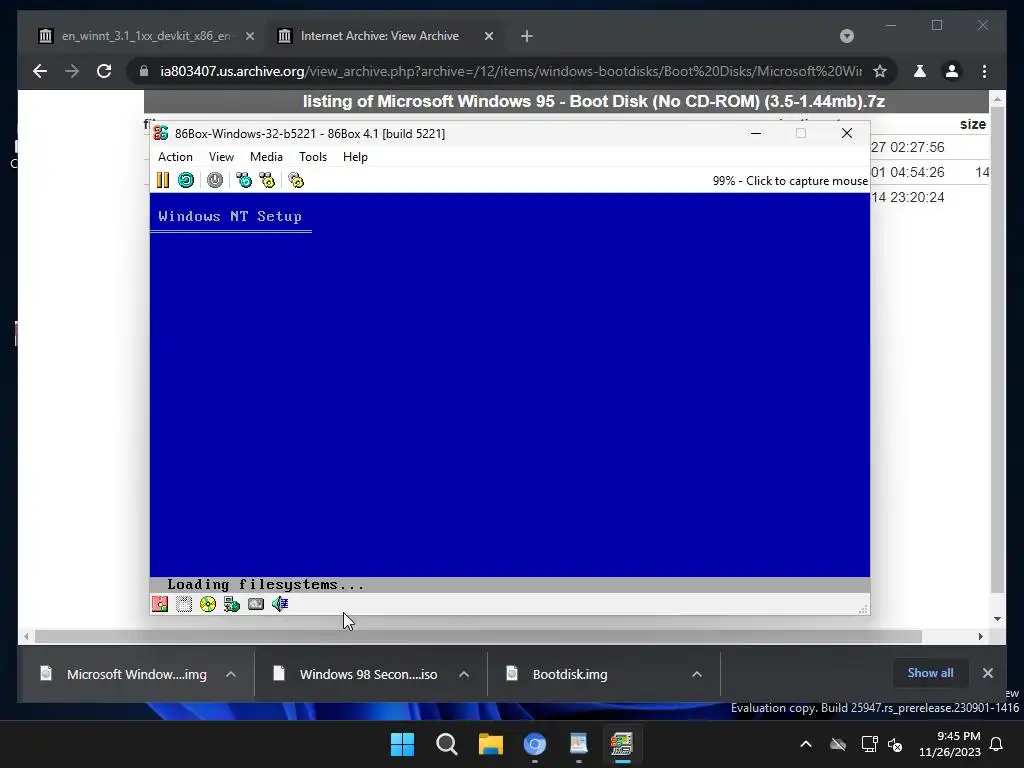Click the sound speaker status icon

pyautogui.click(x=280, y=604)
